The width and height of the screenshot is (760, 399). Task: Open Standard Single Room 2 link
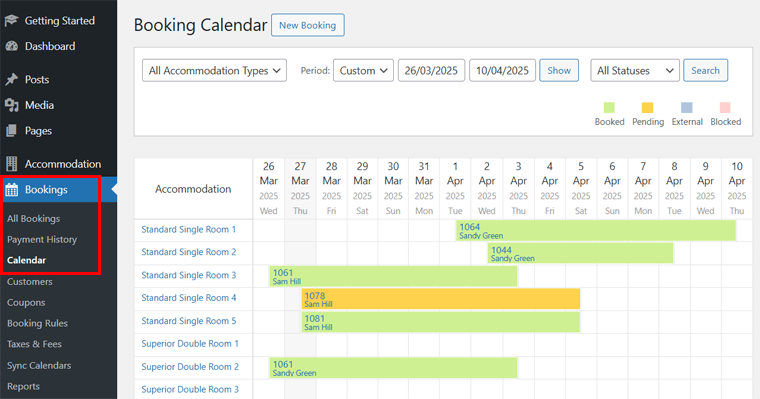pyautogui.click(x=189, y=252)
